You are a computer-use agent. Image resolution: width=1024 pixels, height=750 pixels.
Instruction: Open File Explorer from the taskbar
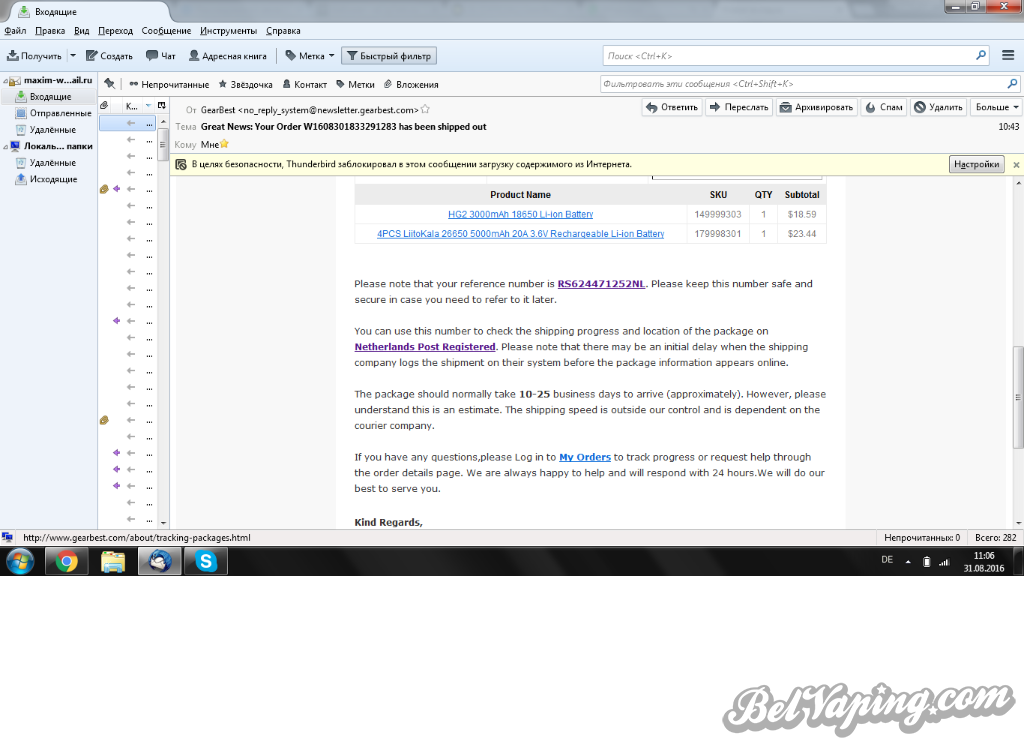(x=113, y=561)
